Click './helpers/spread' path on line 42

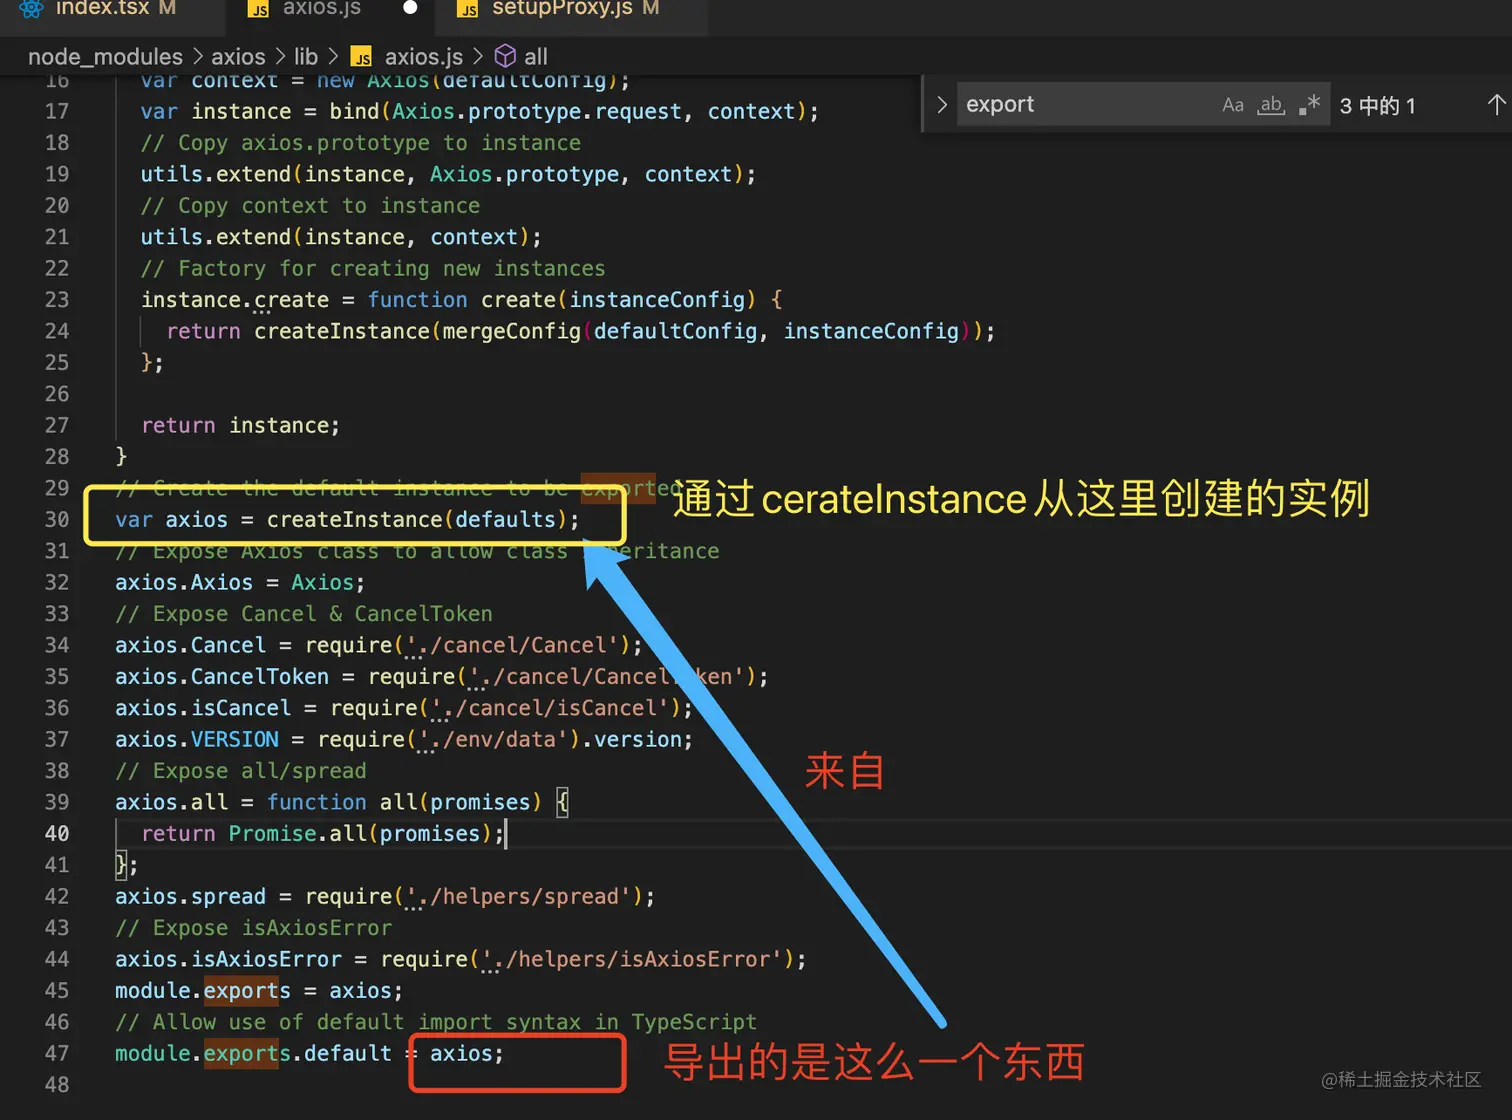(x=518, y=896)
